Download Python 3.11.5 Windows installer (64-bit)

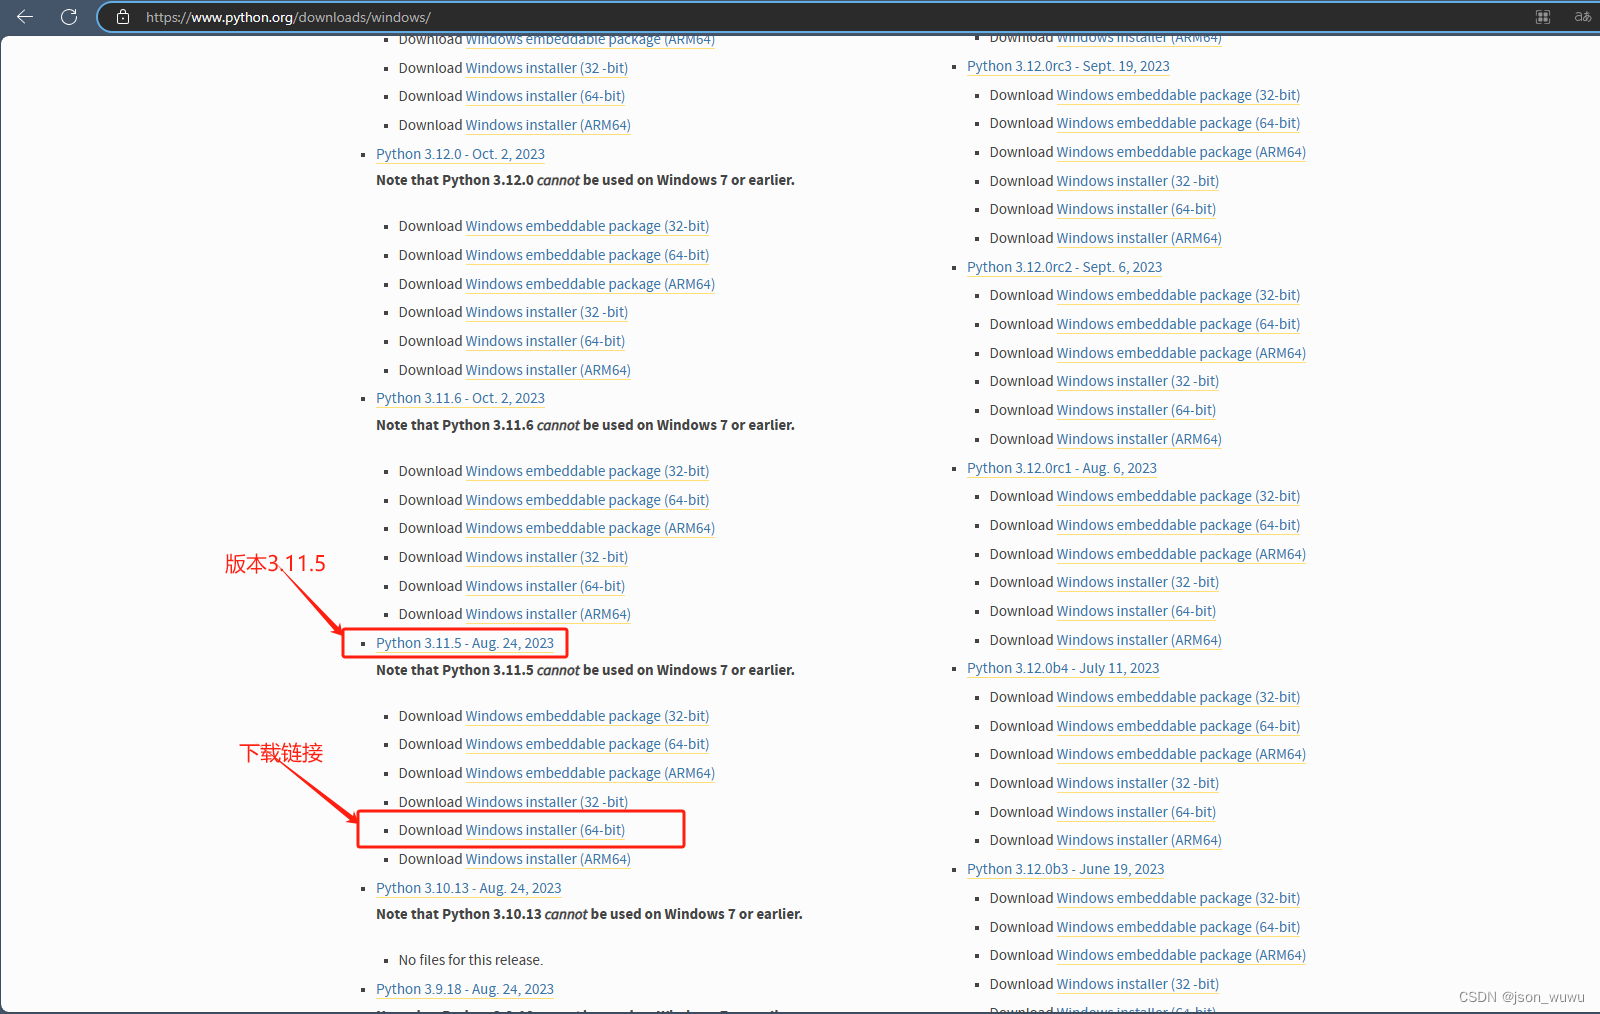click(545, 830)
